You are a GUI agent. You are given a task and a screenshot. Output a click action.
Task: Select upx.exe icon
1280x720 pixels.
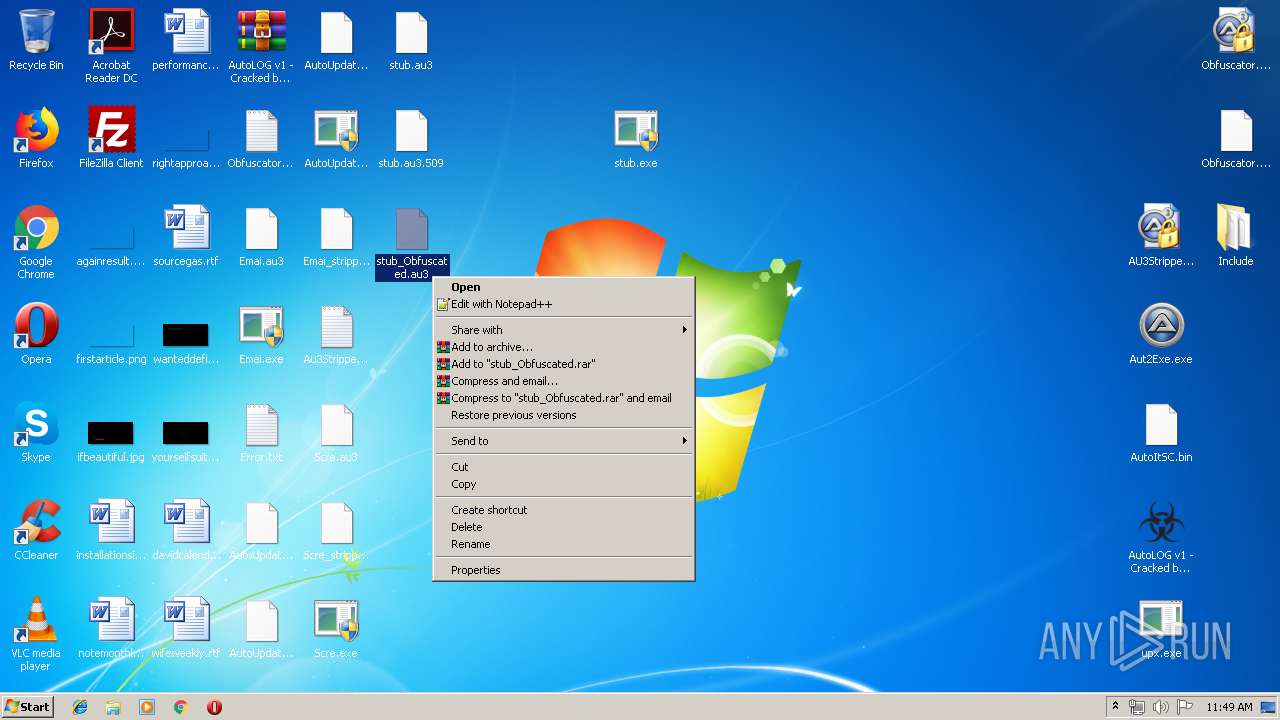(x=1161, y=628)
